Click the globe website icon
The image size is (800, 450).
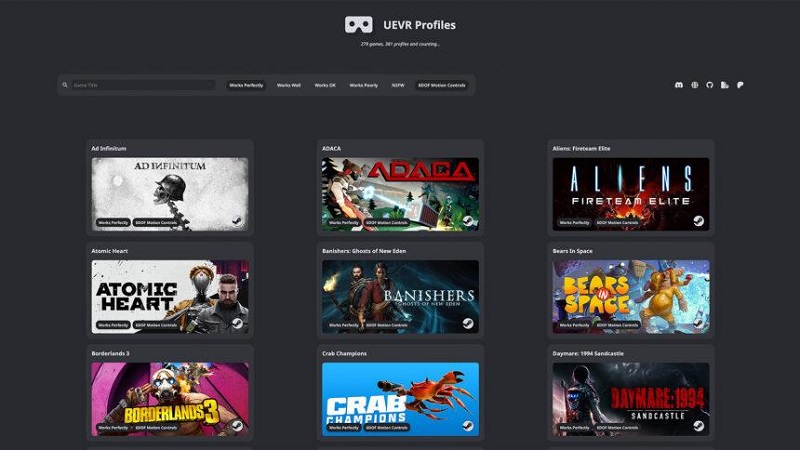(x=694, y=85)
